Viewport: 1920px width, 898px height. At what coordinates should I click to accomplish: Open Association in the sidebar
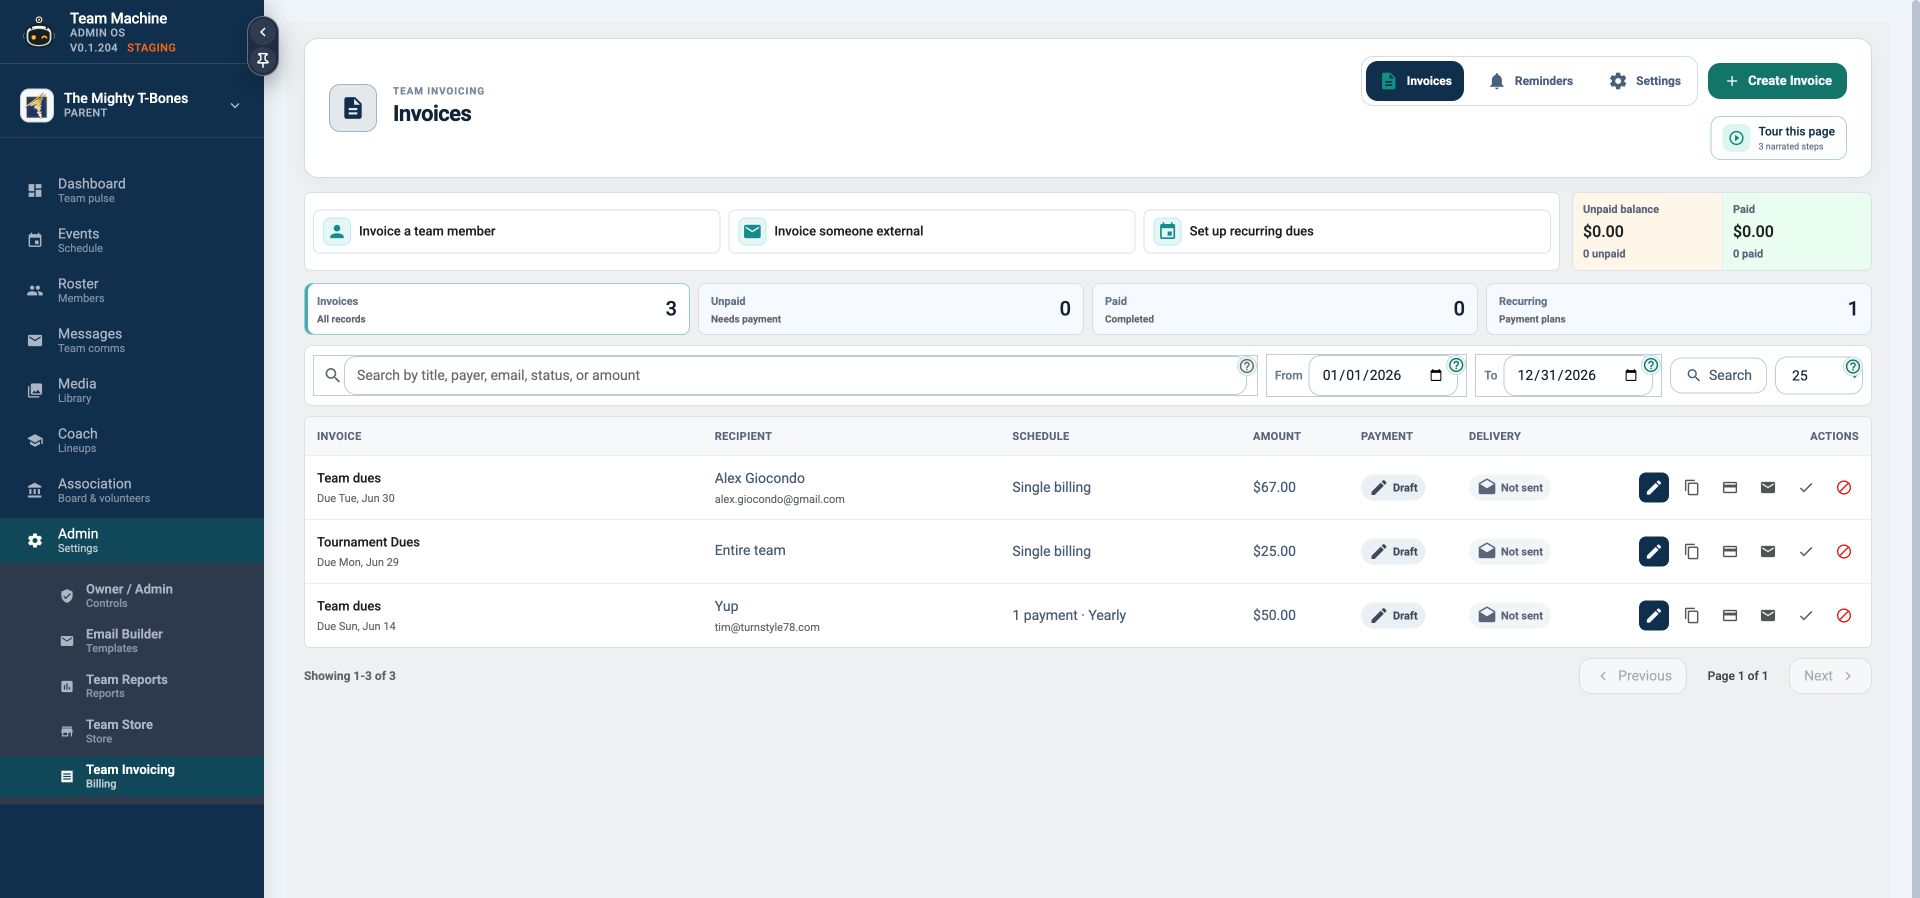click(x=132, y=490)
